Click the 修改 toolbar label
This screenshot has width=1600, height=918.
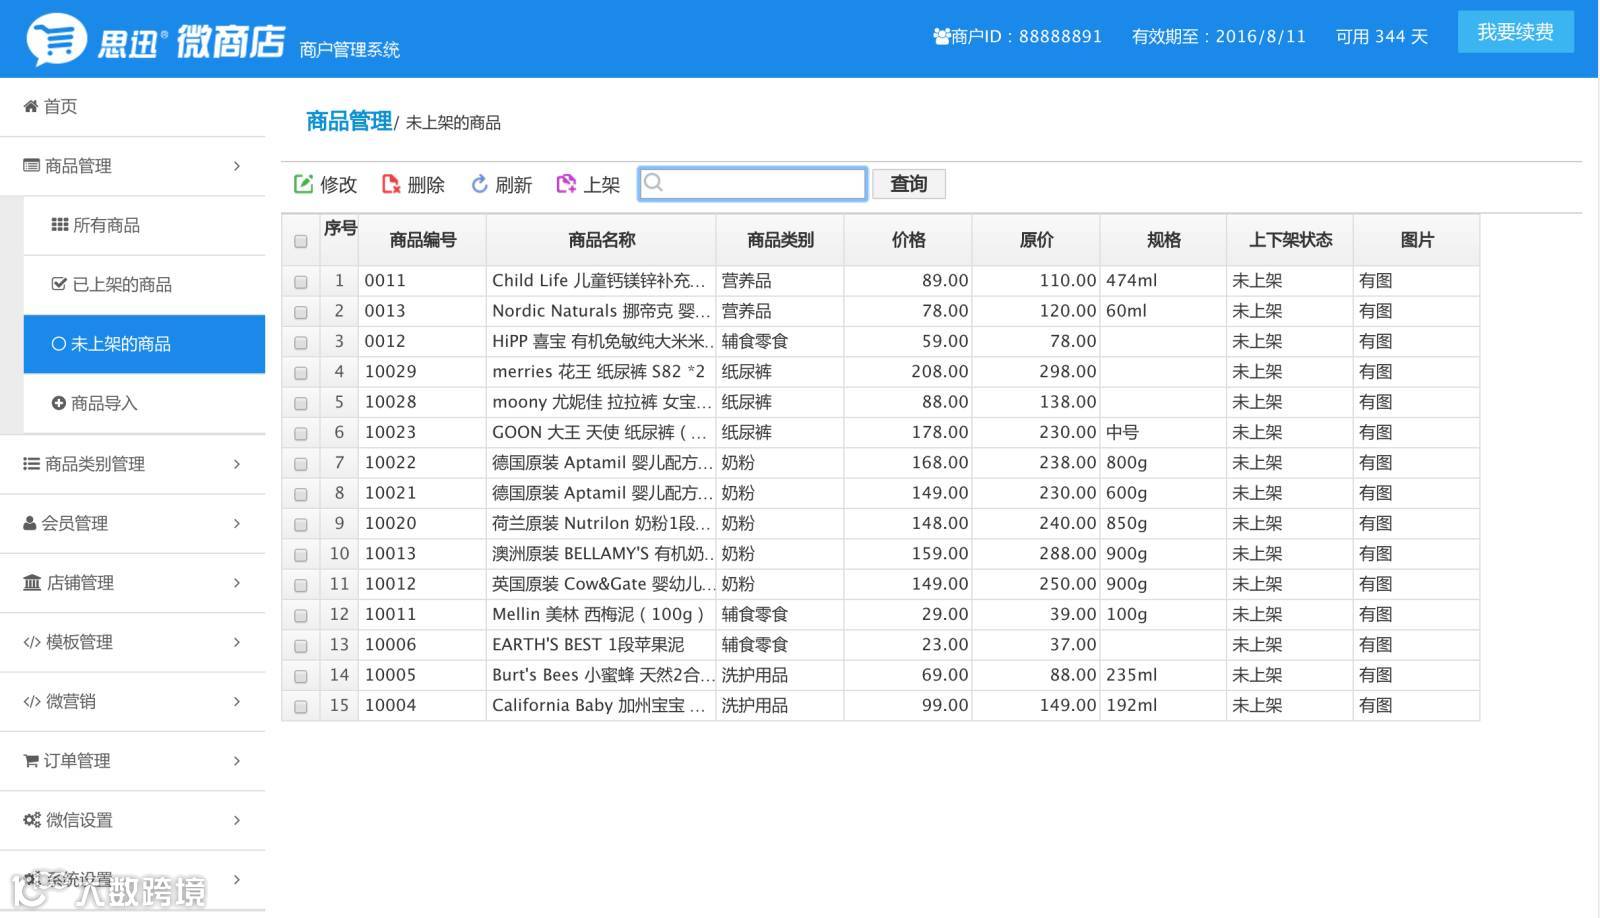339,185
